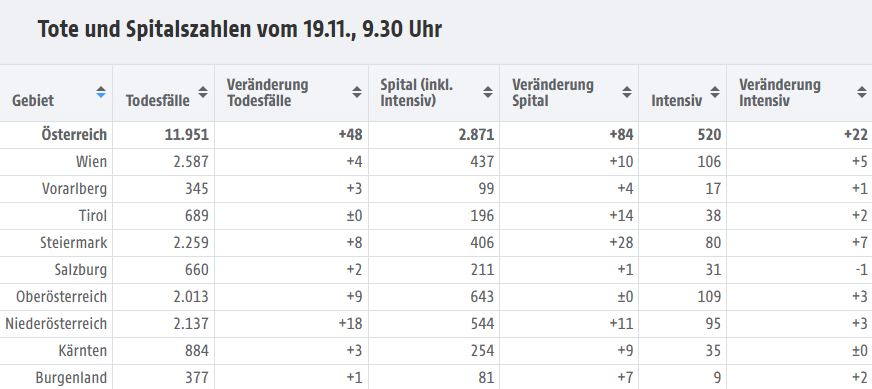Select Vorarlberg in the Gebiet column
The image size is (872, 389).
[74, 189]
